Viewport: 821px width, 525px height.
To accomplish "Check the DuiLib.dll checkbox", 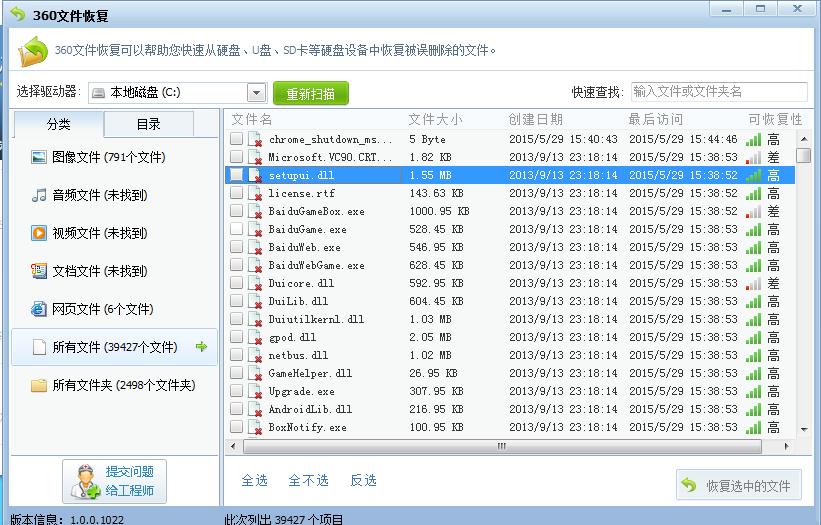I will (237, 300).
